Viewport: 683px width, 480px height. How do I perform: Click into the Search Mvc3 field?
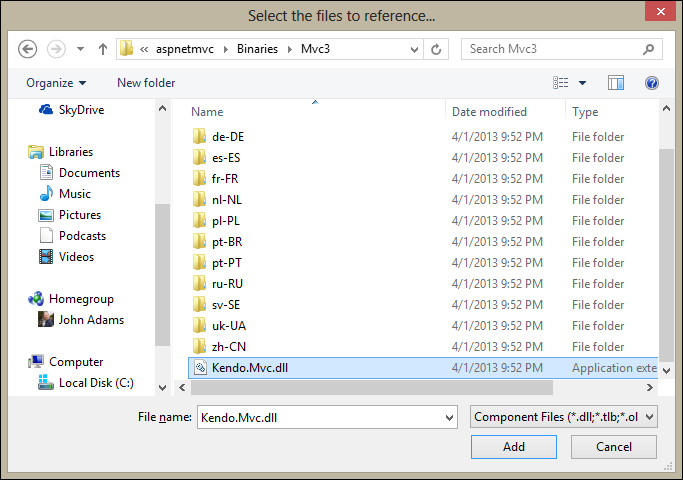pyautogui.click(x=554, y=49)
